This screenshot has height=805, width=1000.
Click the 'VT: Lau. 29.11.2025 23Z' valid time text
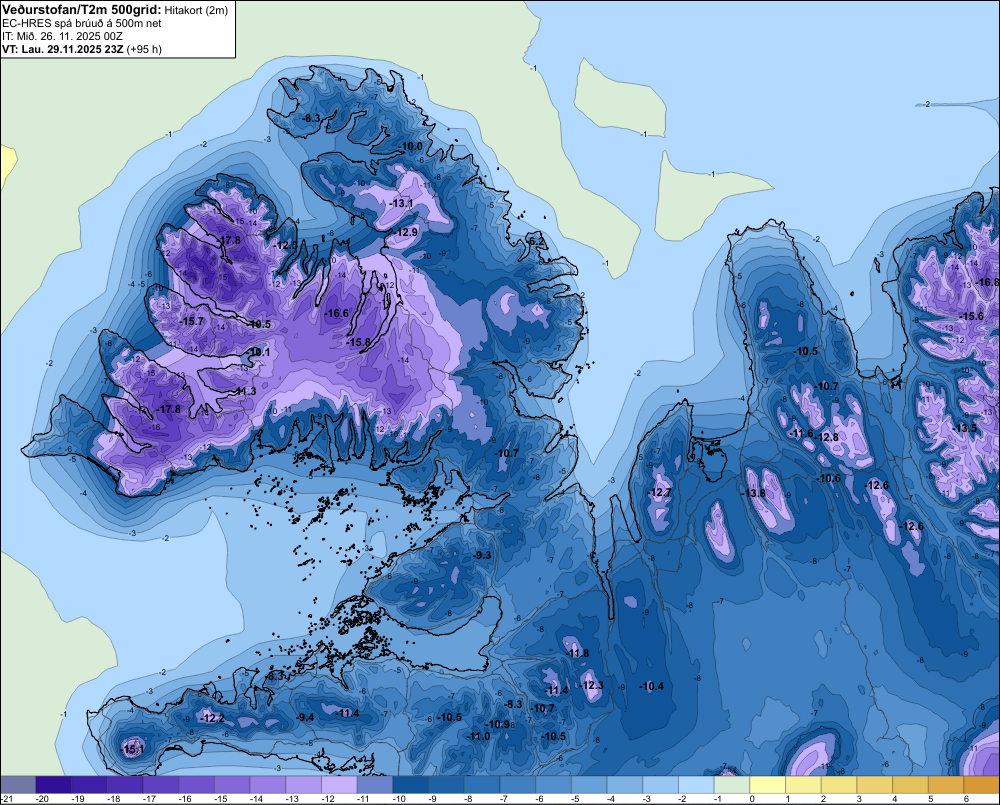point(63,49)
